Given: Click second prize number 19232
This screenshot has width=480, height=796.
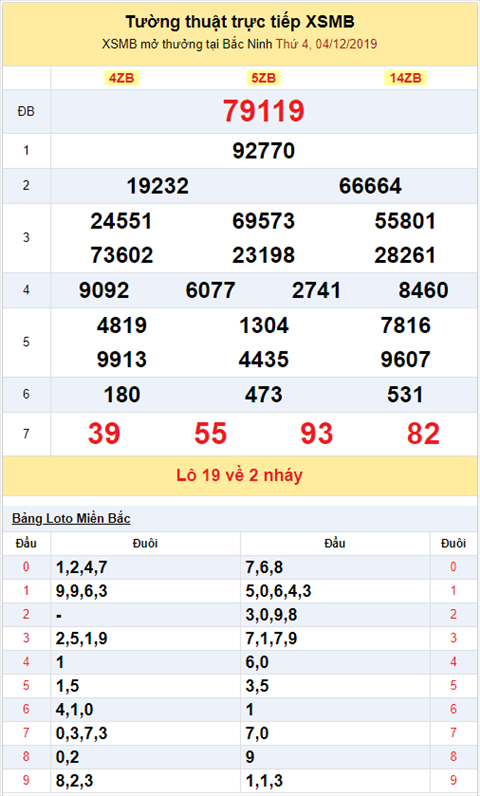Looking at the screenshot, I should (157, 186).
